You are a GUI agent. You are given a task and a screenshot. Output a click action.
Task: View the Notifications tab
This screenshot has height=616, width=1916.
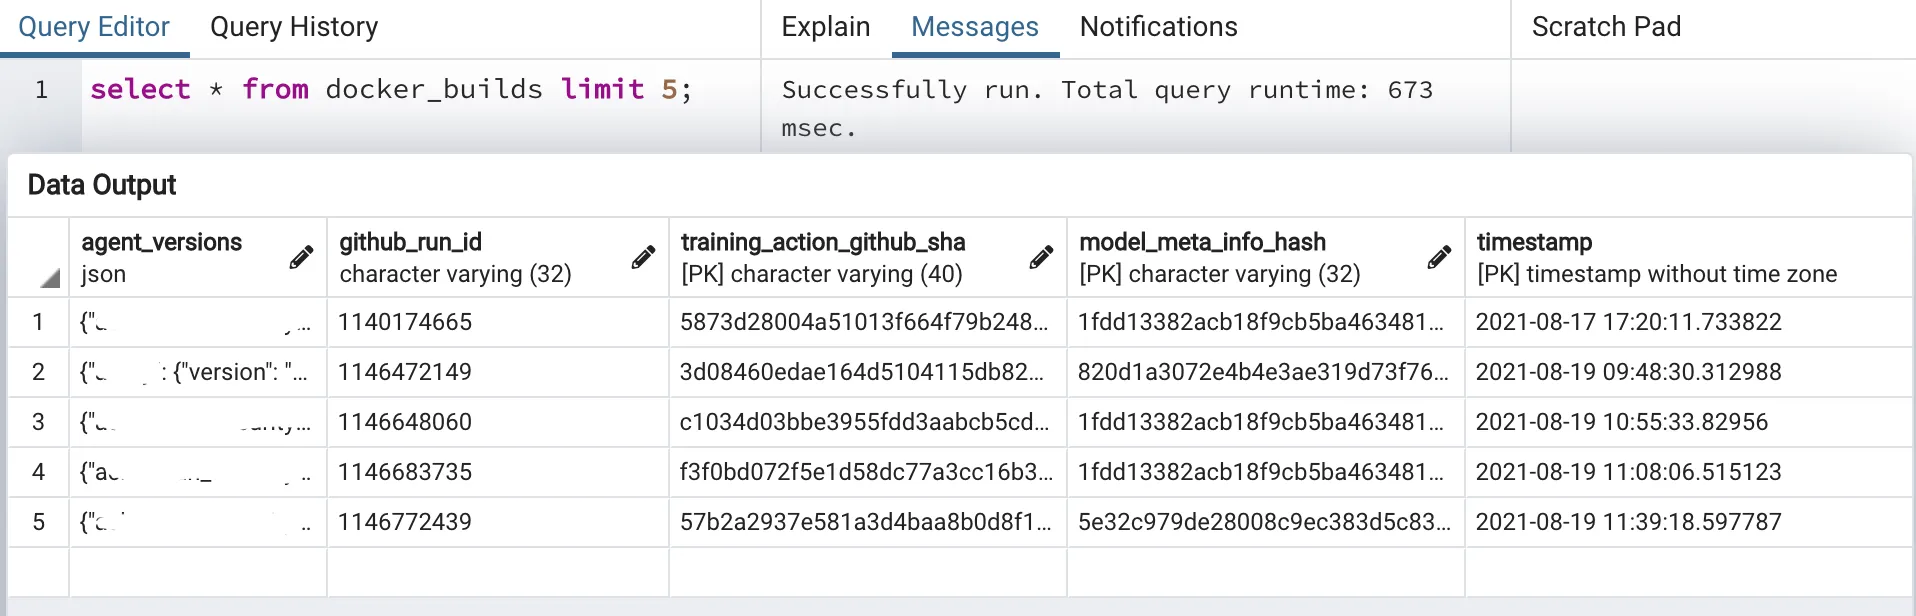[1157, 27]
